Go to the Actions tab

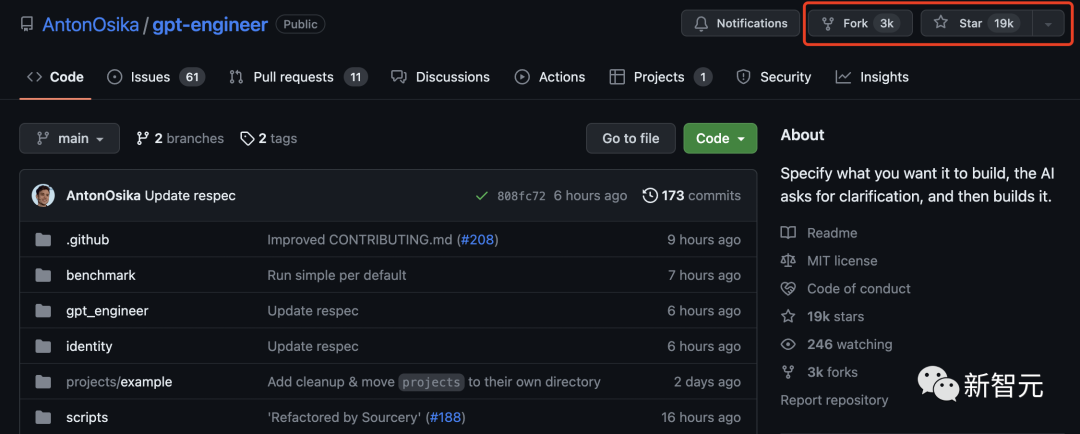coord(549,77)
